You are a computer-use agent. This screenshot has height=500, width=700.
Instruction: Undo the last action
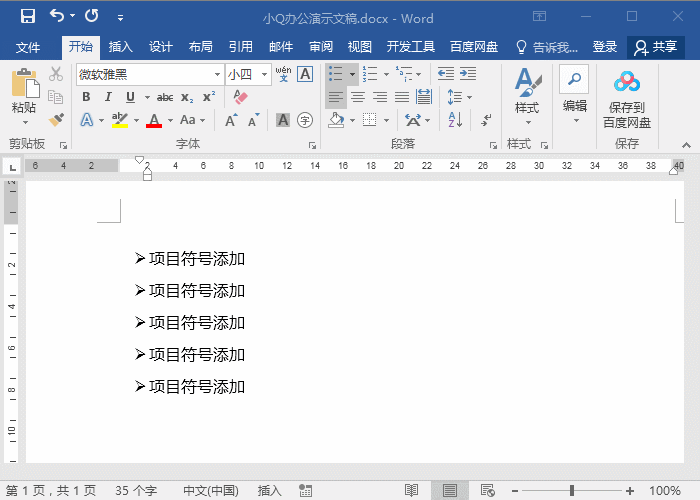pyautogui.click(x=57, y=16)
